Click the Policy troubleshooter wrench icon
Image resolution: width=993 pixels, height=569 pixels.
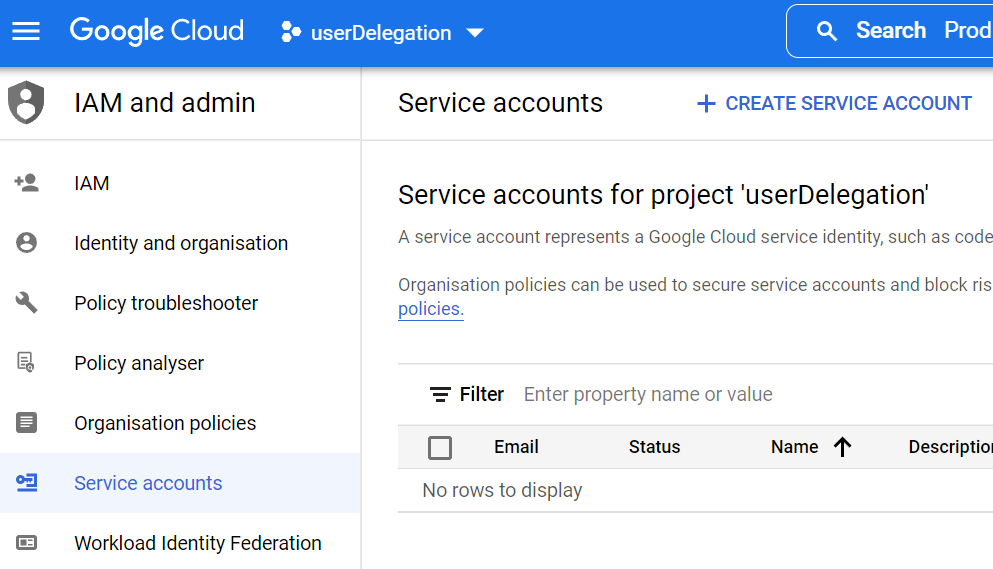(27, 302)
